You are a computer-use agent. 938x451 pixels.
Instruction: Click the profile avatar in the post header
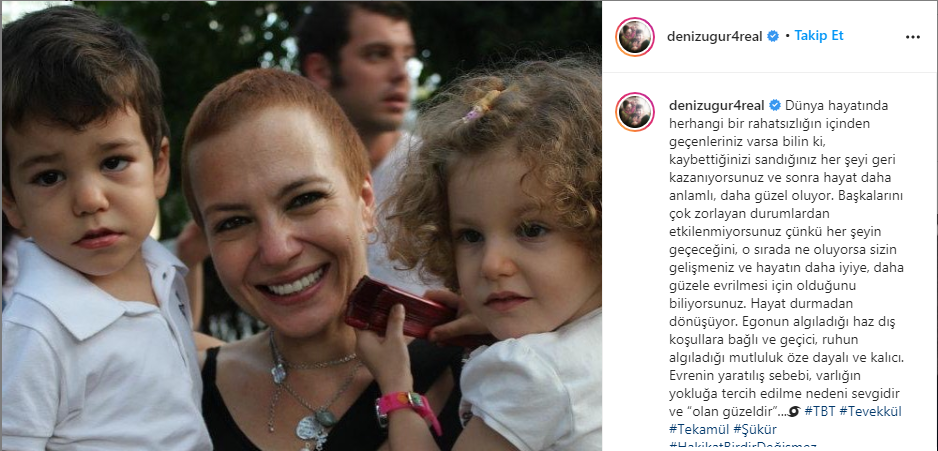click(635, 36)
